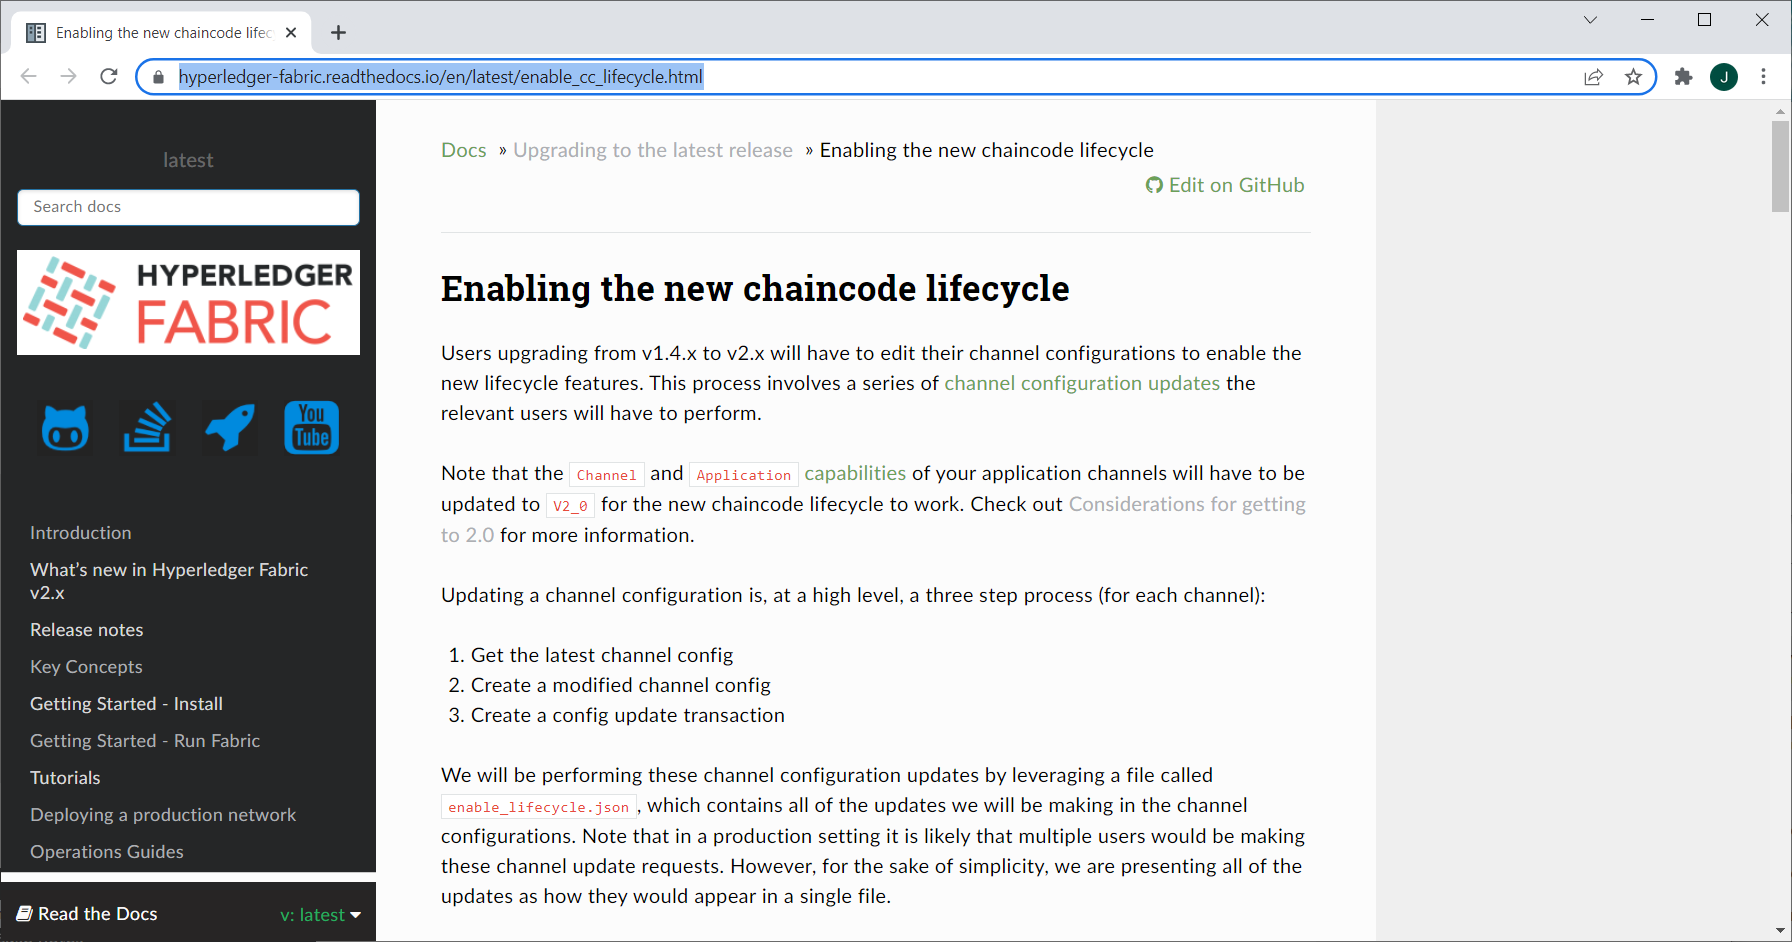Click the scrollbar up arrow

[x=1780, y=110]
